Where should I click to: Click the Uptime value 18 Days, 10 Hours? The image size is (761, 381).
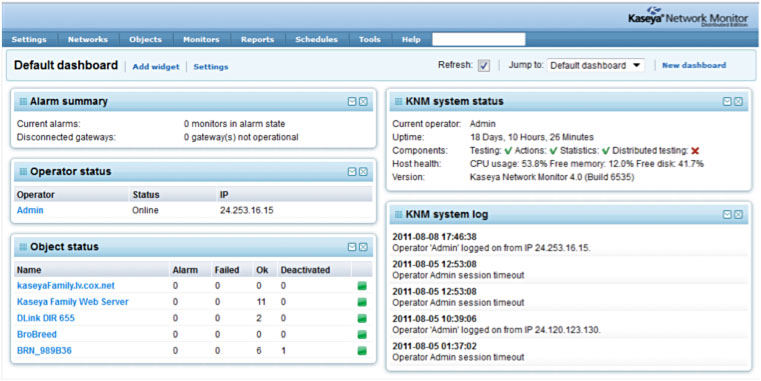(x=531, y=137)
